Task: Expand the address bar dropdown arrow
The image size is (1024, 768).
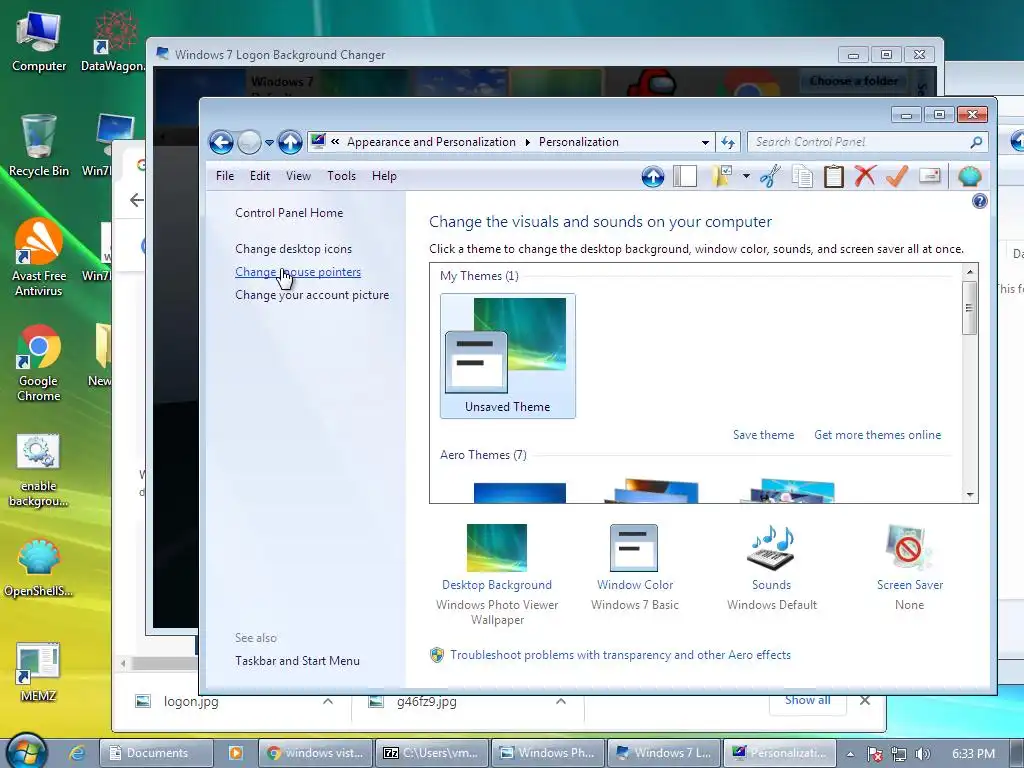Action: coord(705,142)
